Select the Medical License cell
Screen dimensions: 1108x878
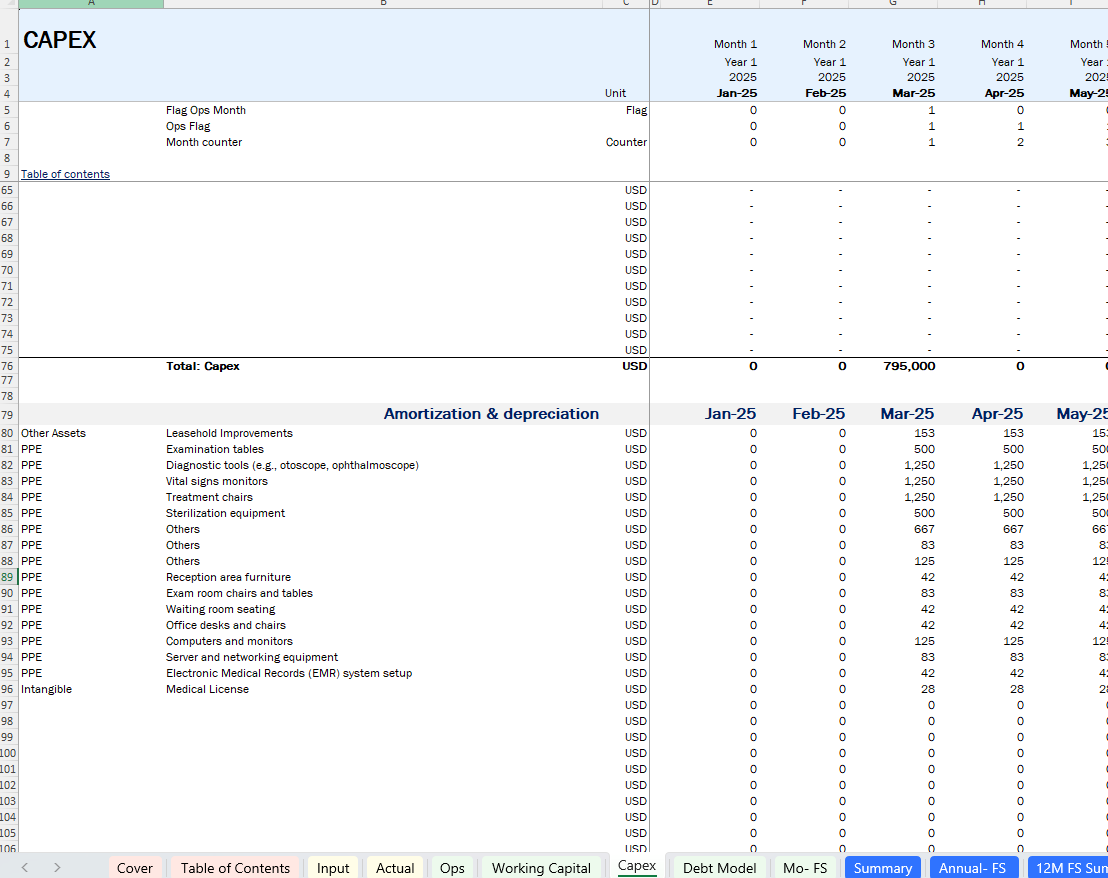[x=207, y=689]
